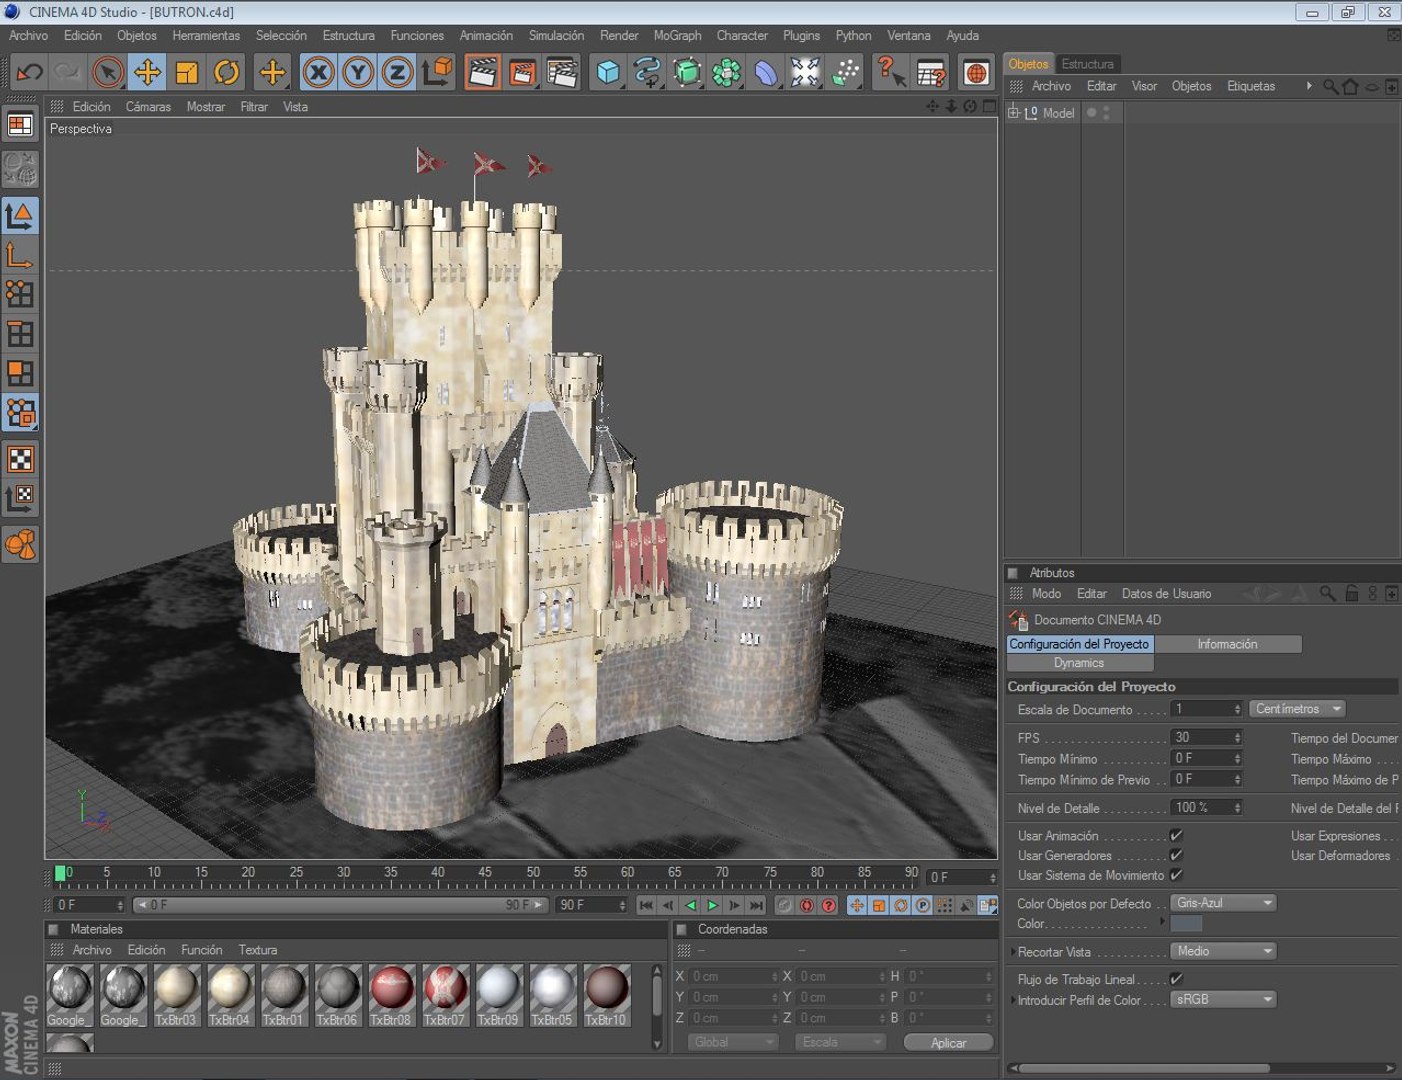Go to end of animation button
This screenshot has height=1080, width=1402.
[757, 905]
